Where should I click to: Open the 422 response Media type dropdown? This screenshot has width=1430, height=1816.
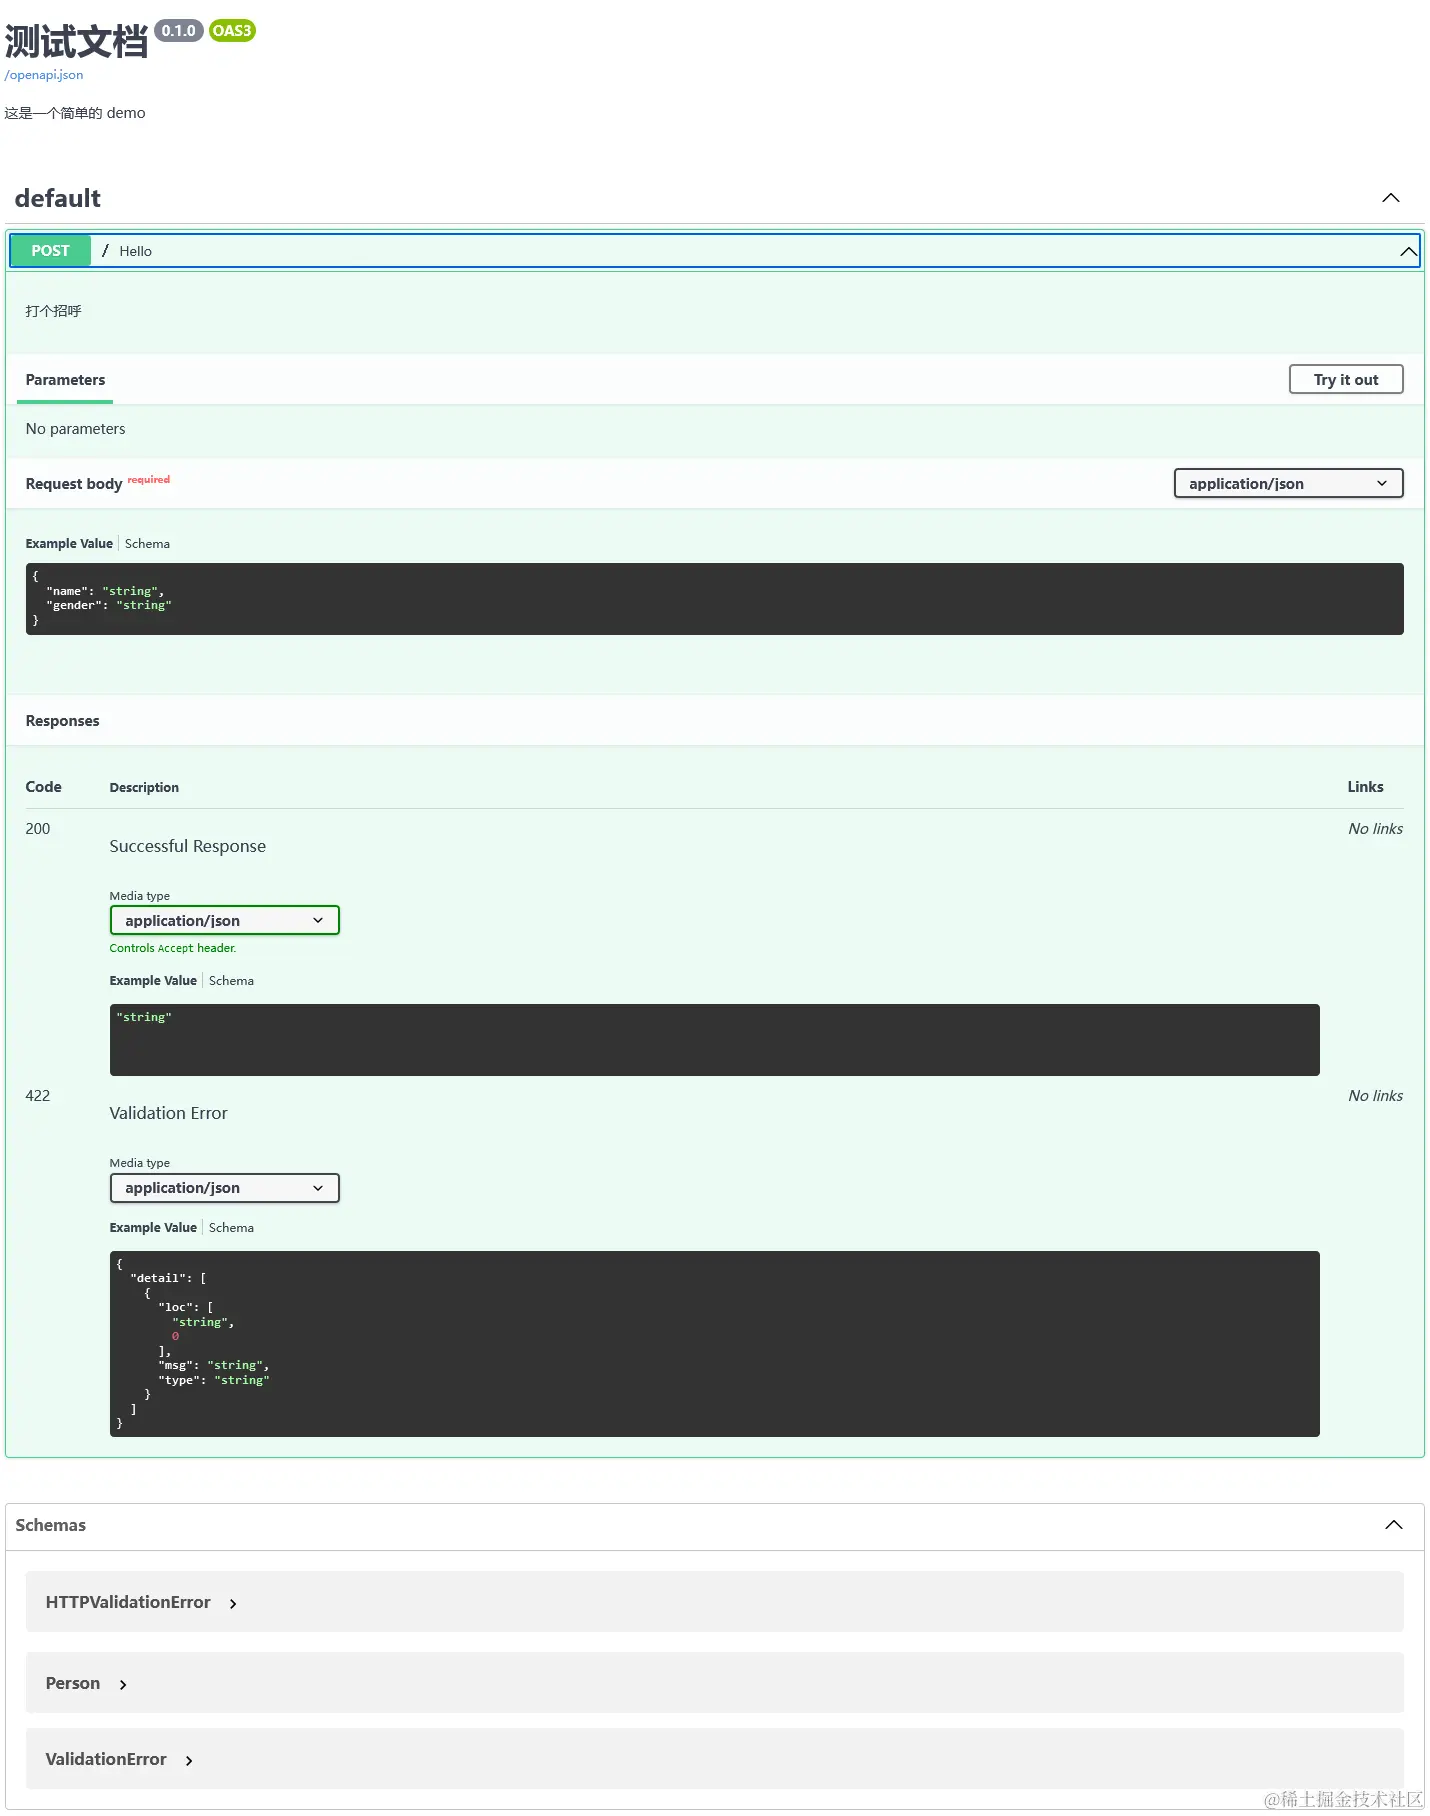(224, 1188)
